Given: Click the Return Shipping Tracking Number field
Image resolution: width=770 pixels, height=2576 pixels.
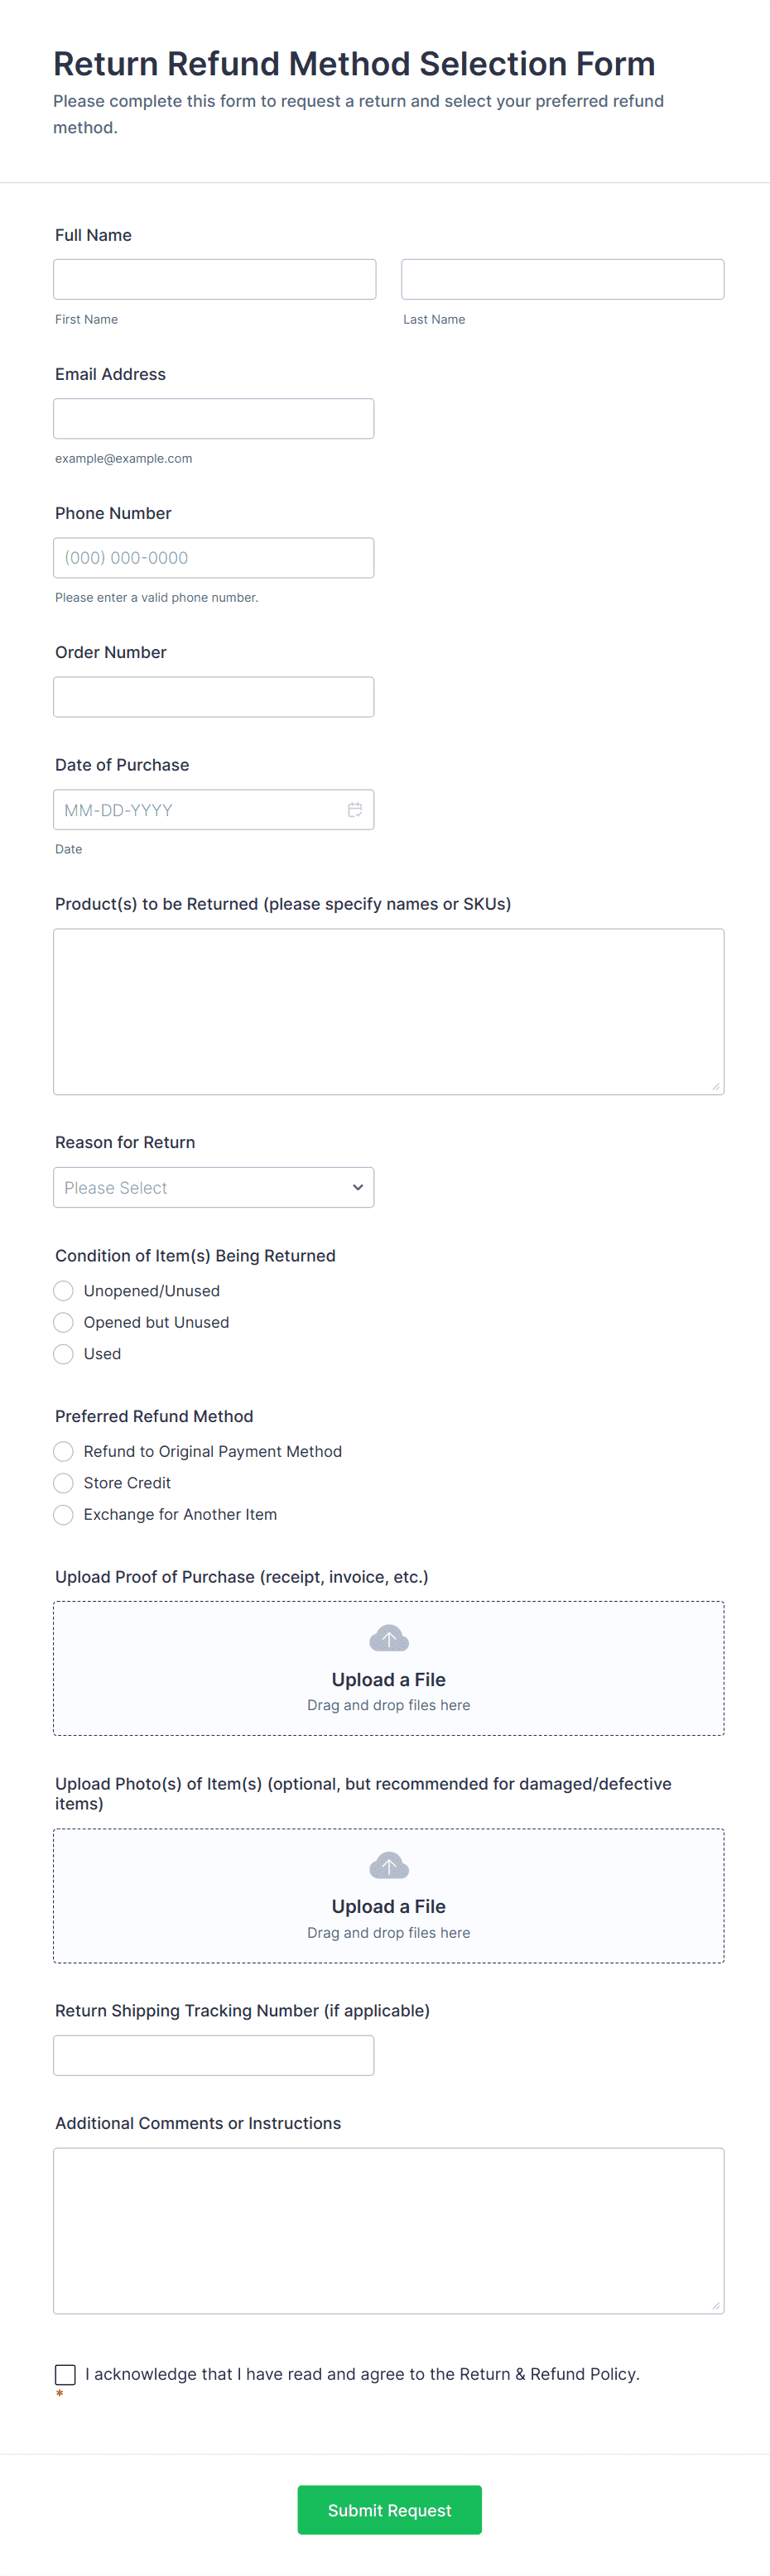Looking at the screenshot, I should click(x=214, y=2055).
